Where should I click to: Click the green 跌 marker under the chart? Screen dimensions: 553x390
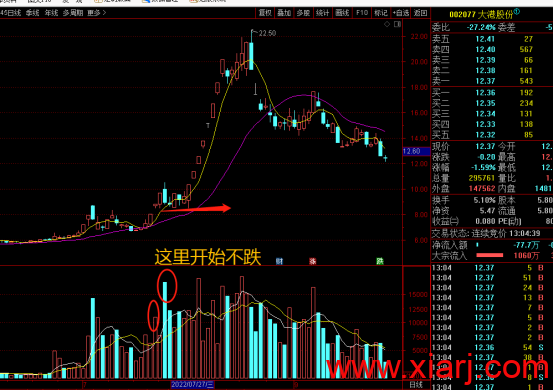[379, 261]
